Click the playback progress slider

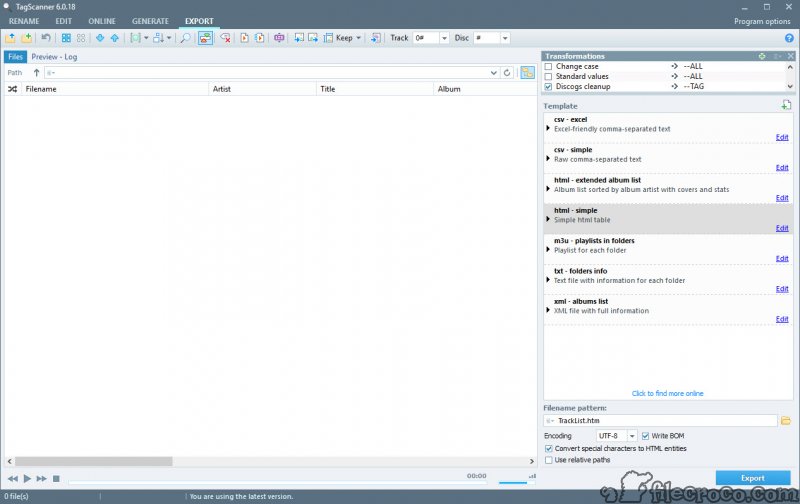260,480
